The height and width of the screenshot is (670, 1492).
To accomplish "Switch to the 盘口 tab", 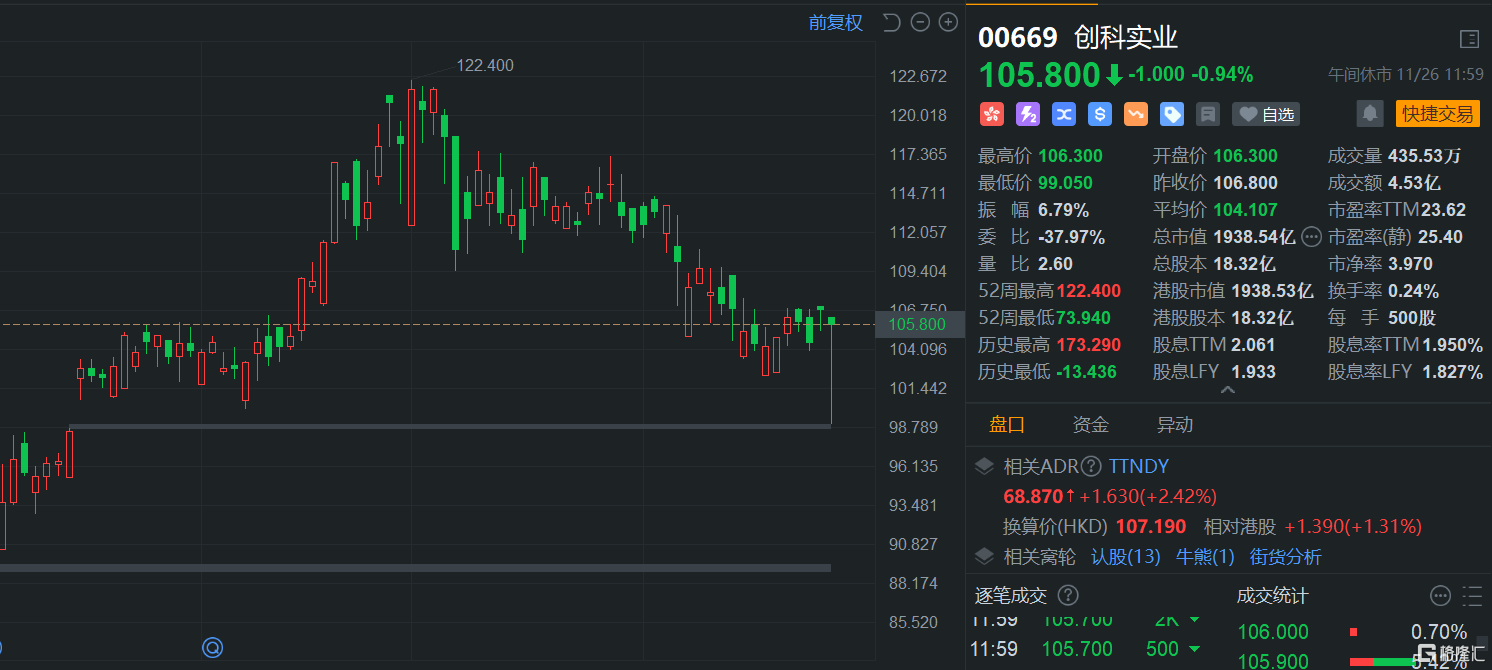I will [1007, 425].
